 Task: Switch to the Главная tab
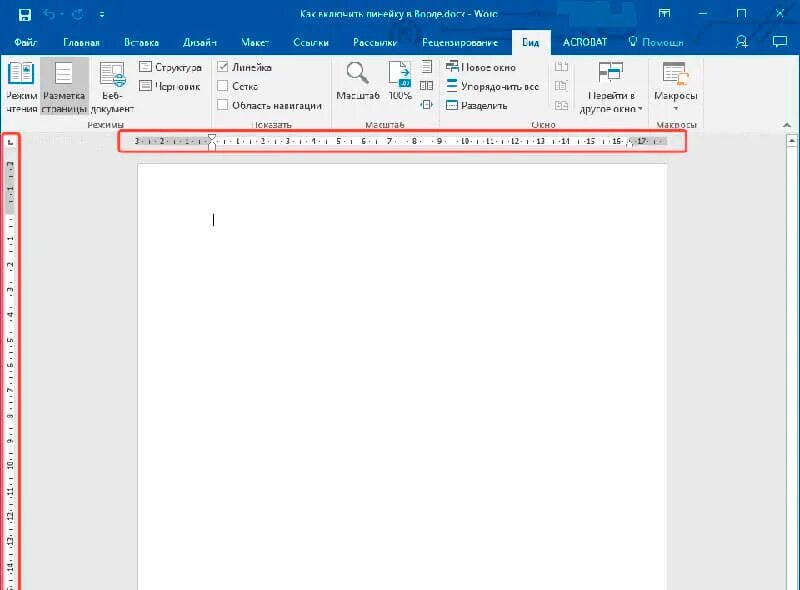81,42
